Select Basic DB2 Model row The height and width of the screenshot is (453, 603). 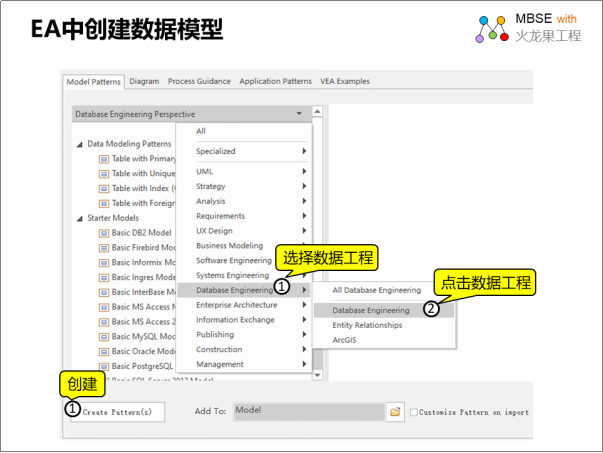pos(135,233)
